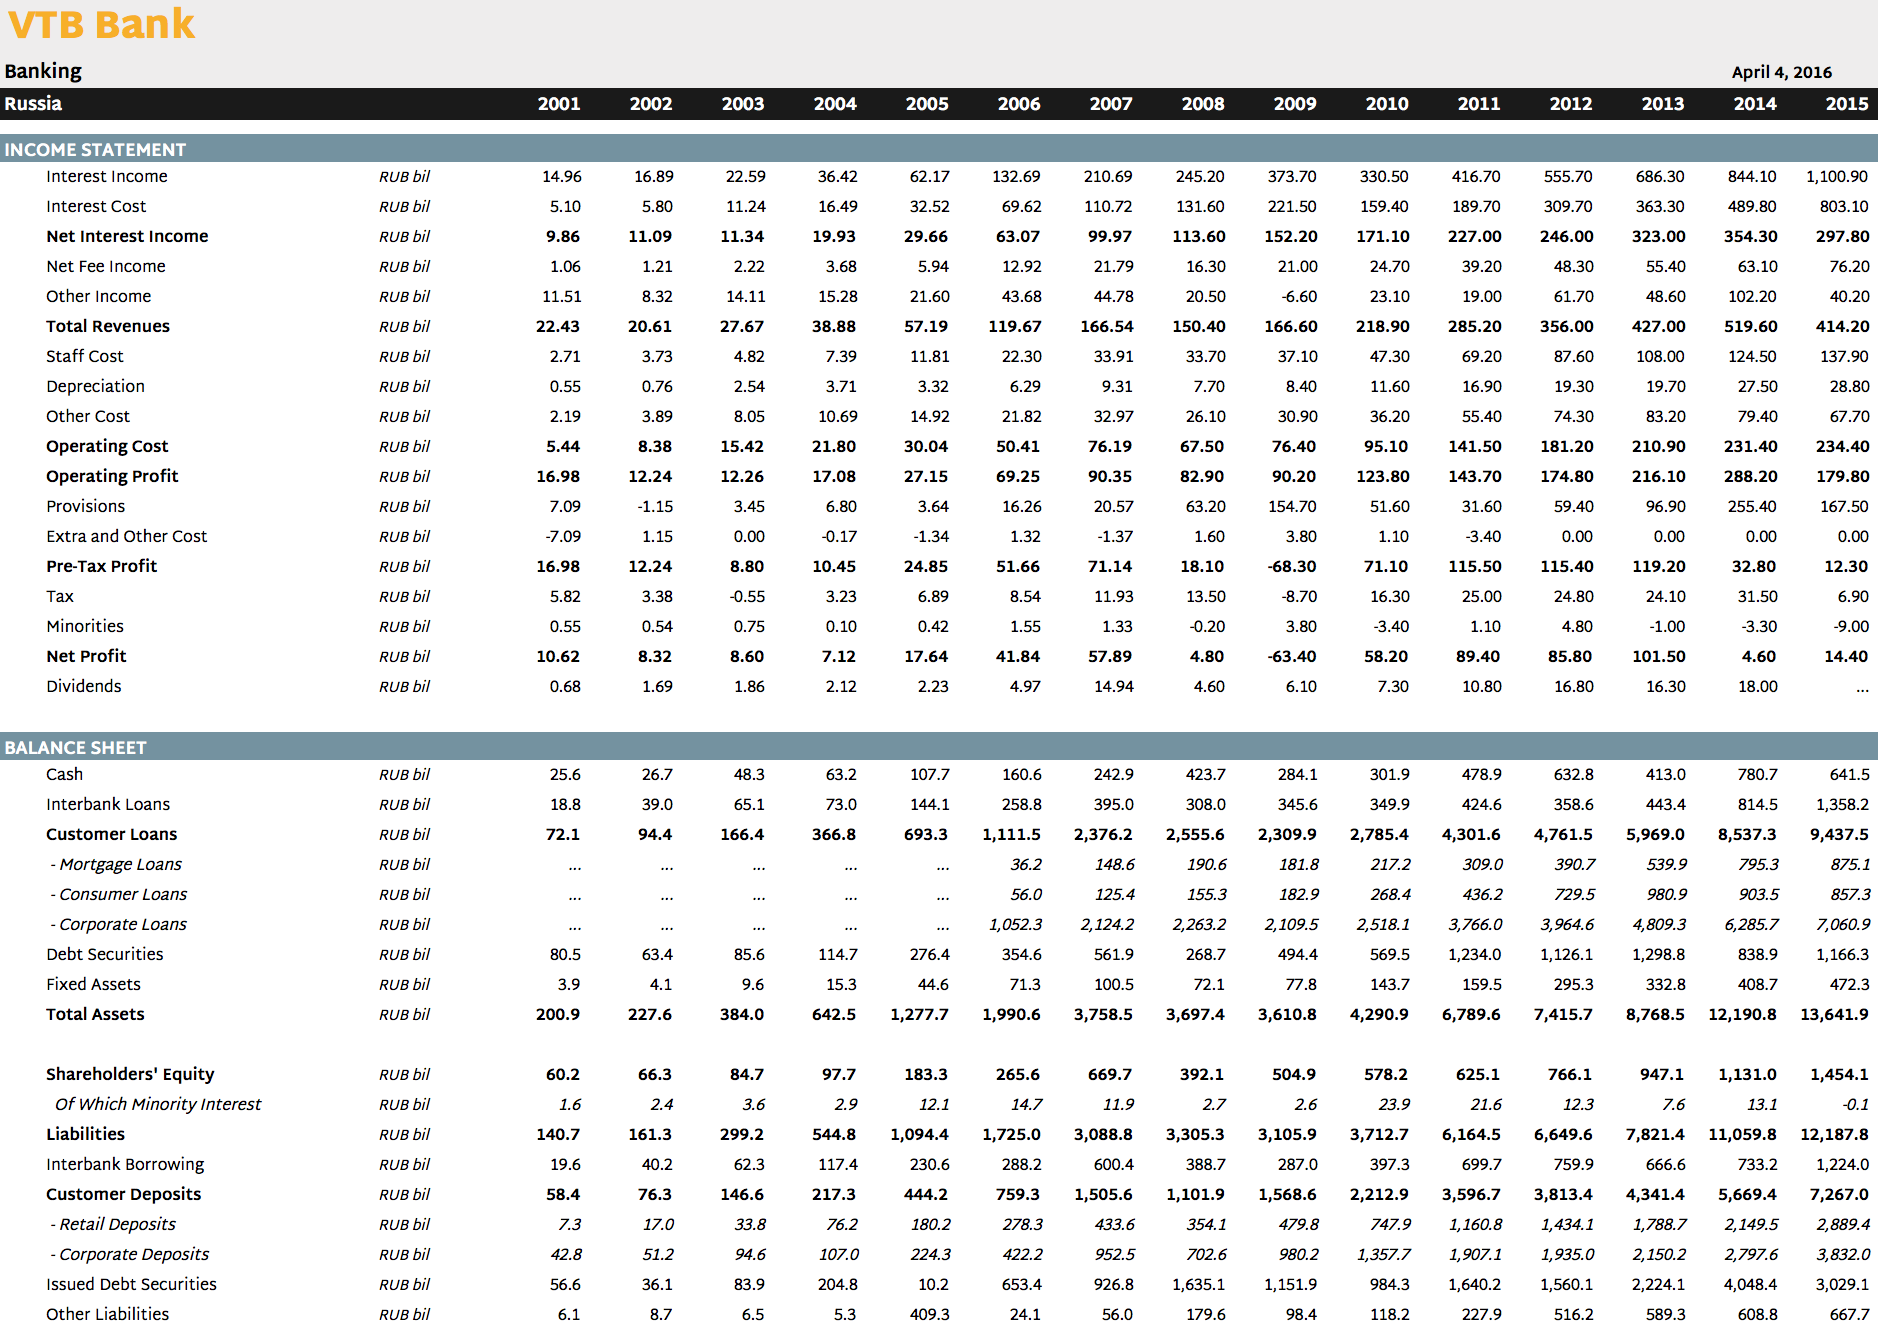Click the VTB Bank title
The image size is (1878, 1332).
[x=101, y=24]
